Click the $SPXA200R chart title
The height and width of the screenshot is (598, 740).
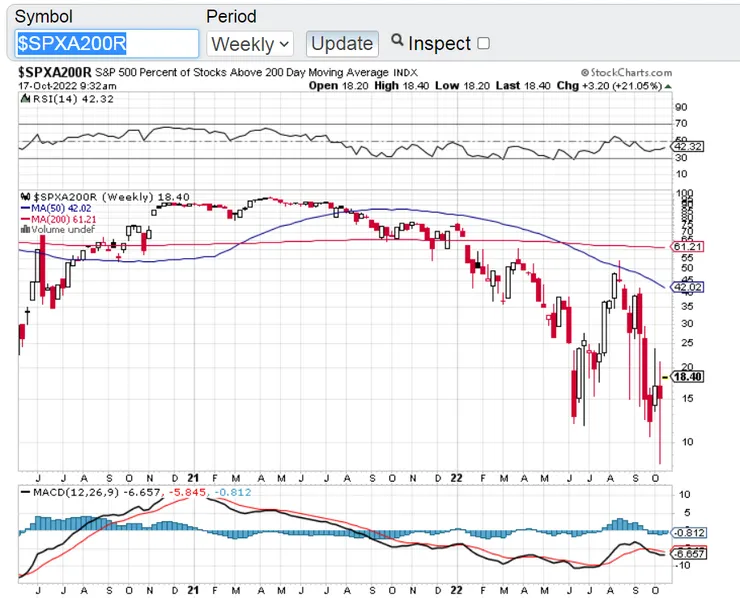55,72
